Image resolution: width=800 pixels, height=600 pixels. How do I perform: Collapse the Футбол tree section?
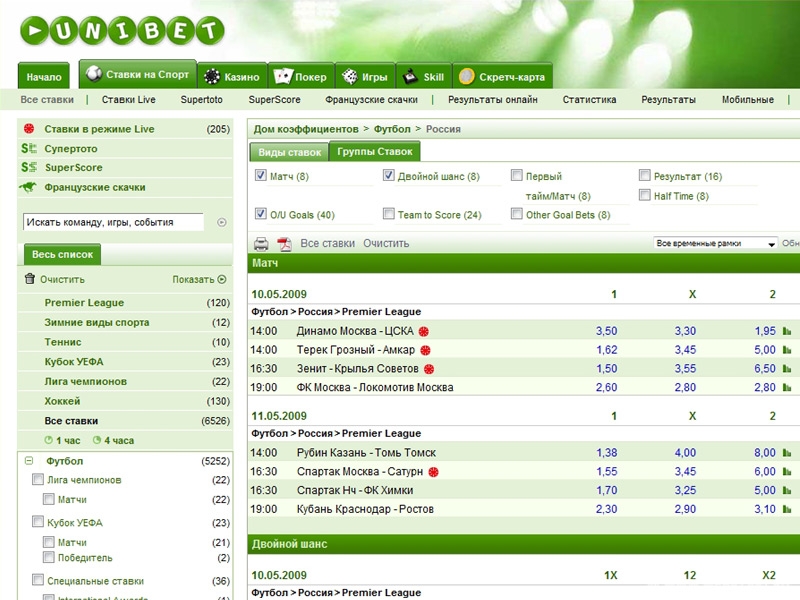coord(29,461)
